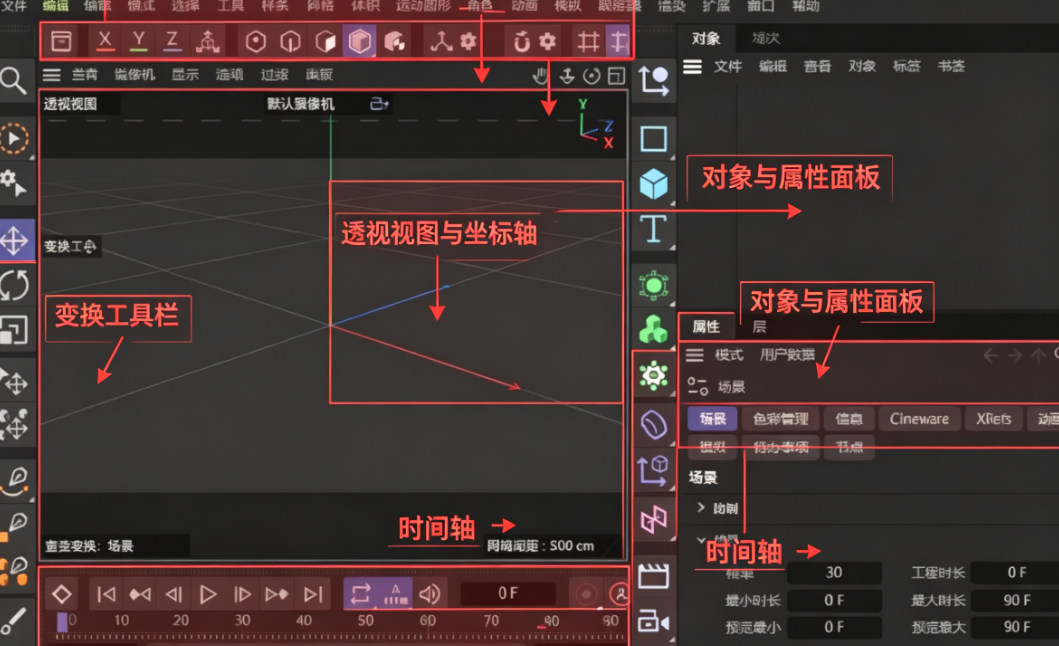
Task: Click the 工程时长 field
Action: (1016, 572)
